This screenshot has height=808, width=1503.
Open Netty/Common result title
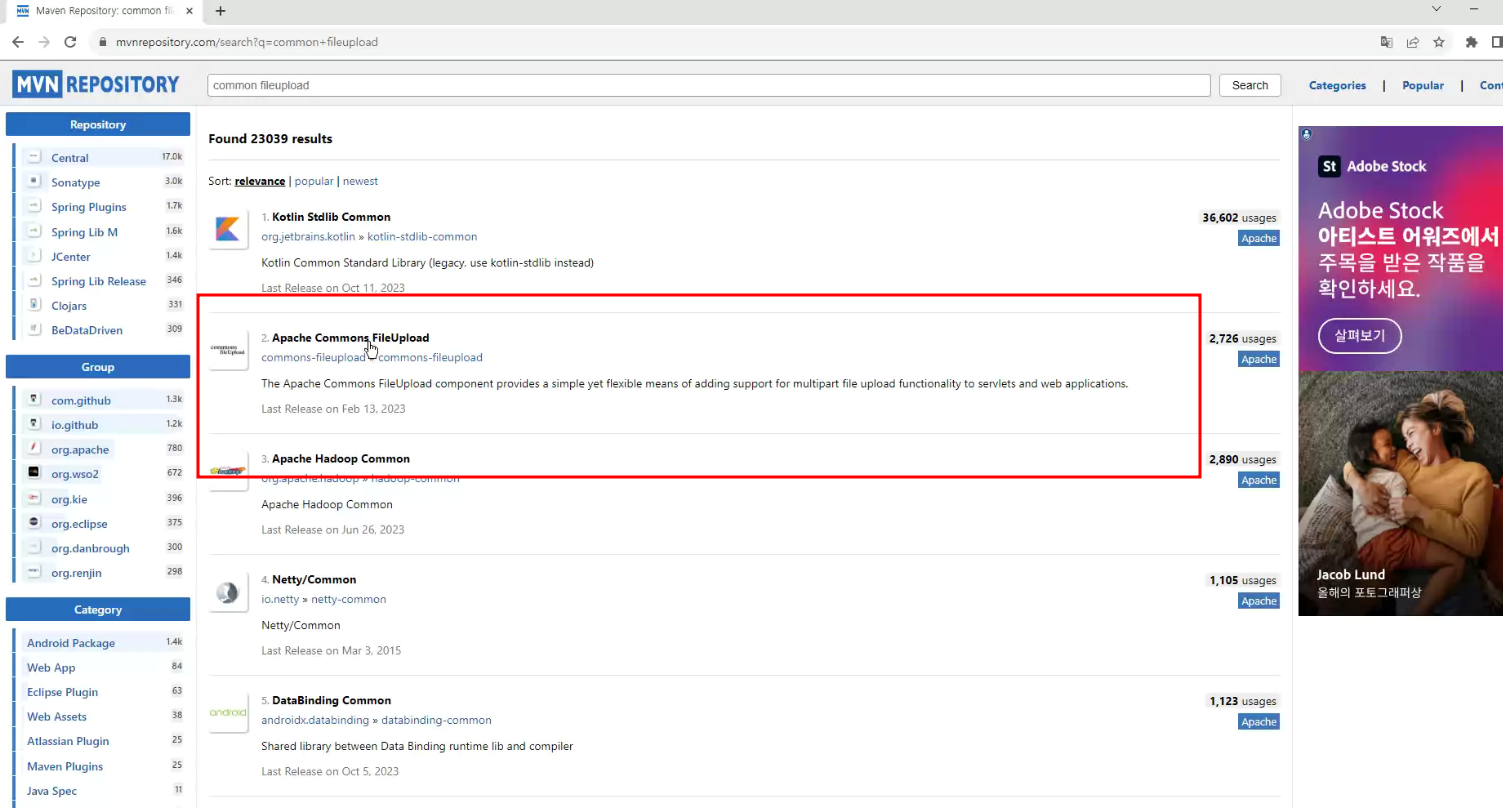[314, 580]
